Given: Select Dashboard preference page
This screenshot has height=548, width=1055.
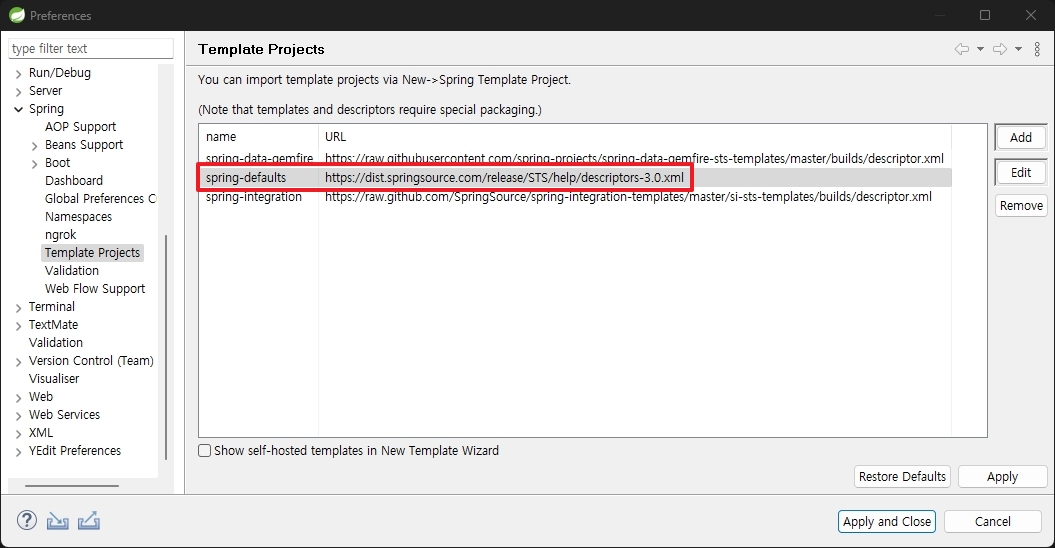Looking at the screenshot, I should (74, 180).
